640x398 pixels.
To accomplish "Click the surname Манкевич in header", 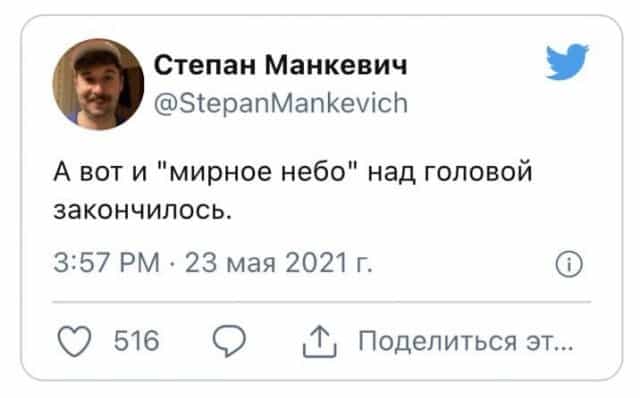I will (336, 65).
